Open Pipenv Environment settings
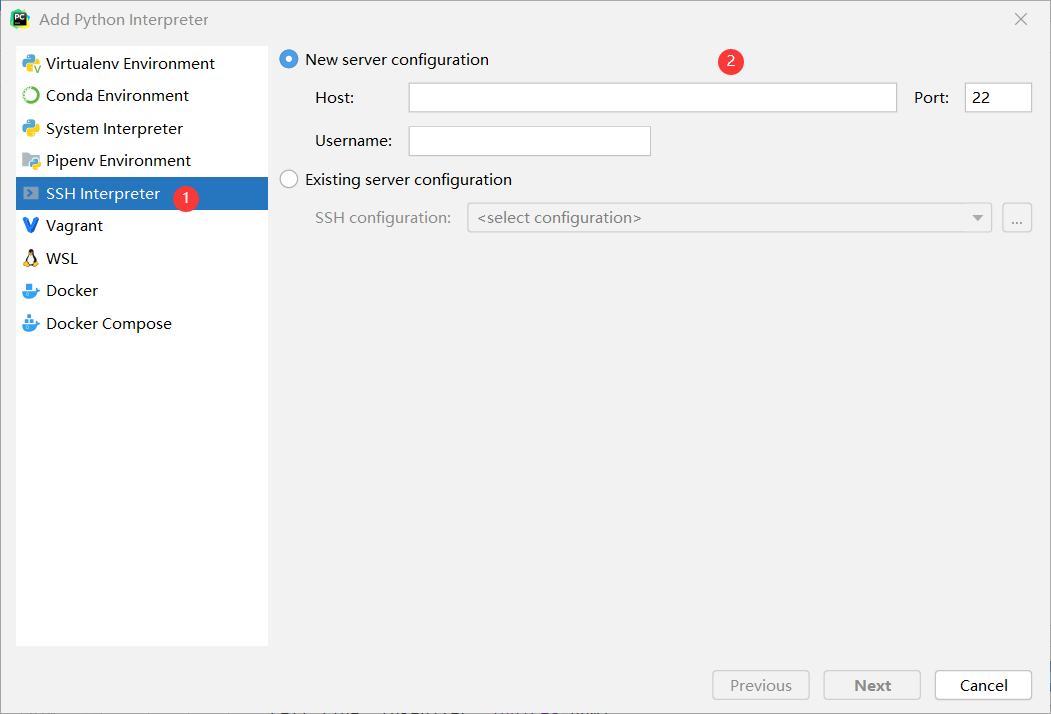The height and width of the screenshot is (714, 1051). click(x=142, y=161)
